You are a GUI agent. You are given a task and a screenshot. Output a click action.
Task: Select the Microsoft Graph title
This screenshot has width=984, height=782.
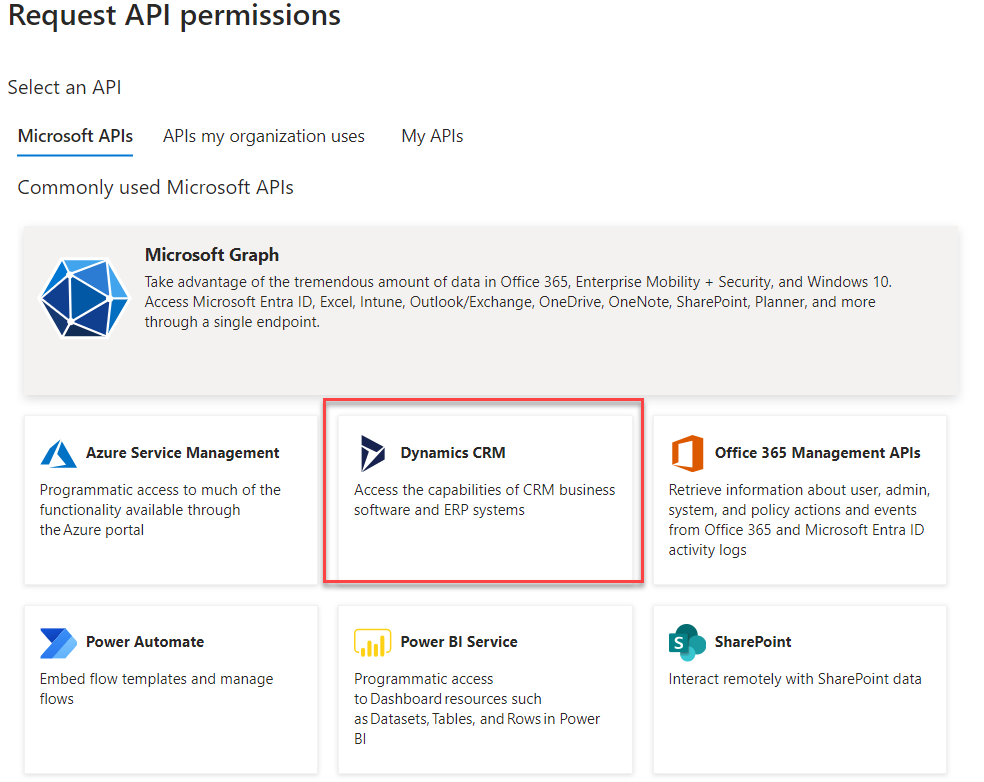point(212,255)
